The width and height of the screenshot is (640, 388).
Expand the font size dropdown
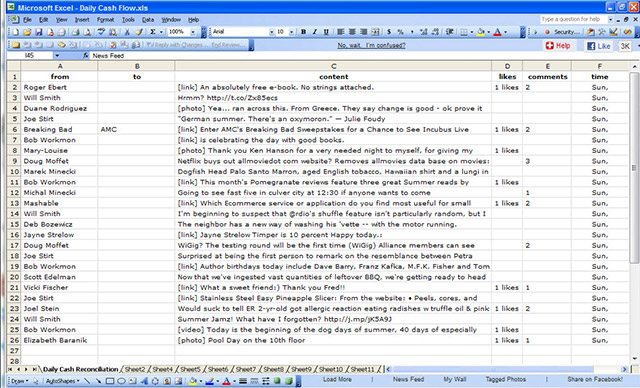(x=291, y=32)
